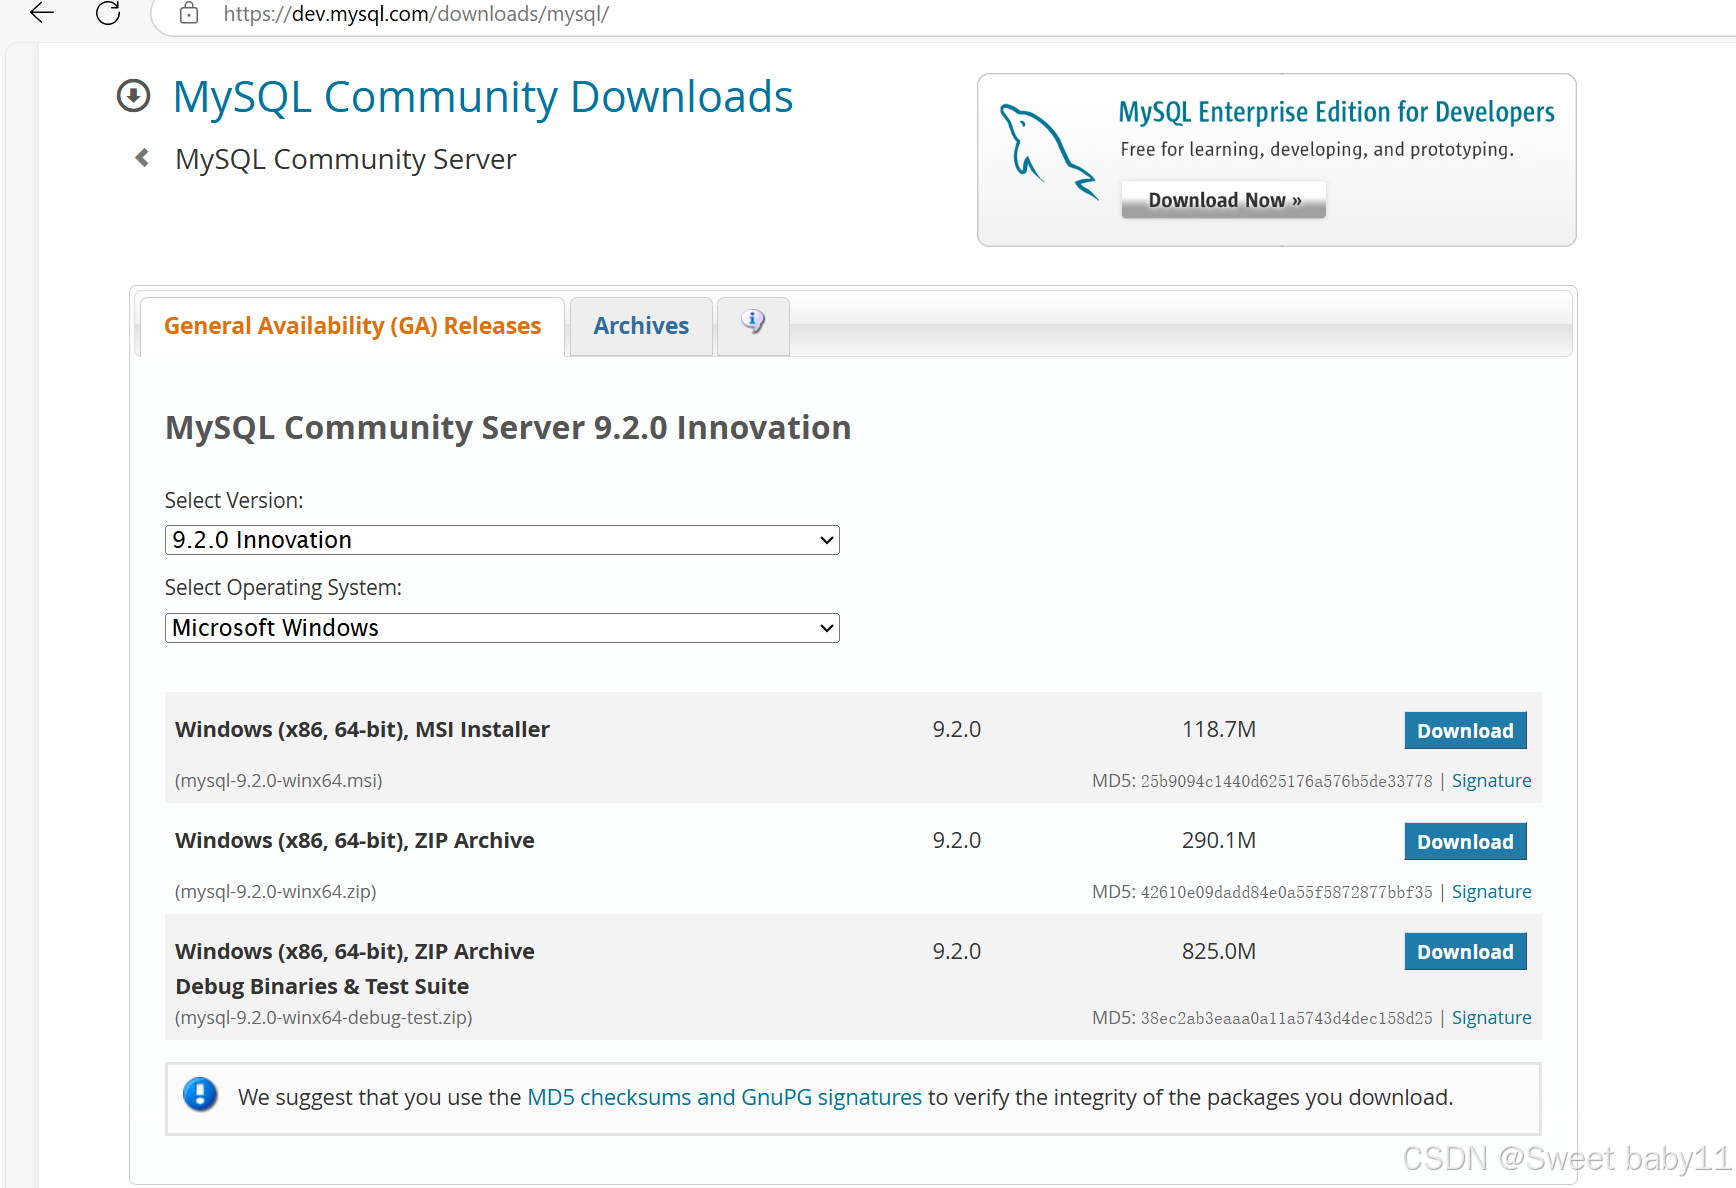The image size is (1736, 1188).
Task: Click the file name (mysql-9.2.0-winx64-debug-test.zip)
Action: [324, 1018]
